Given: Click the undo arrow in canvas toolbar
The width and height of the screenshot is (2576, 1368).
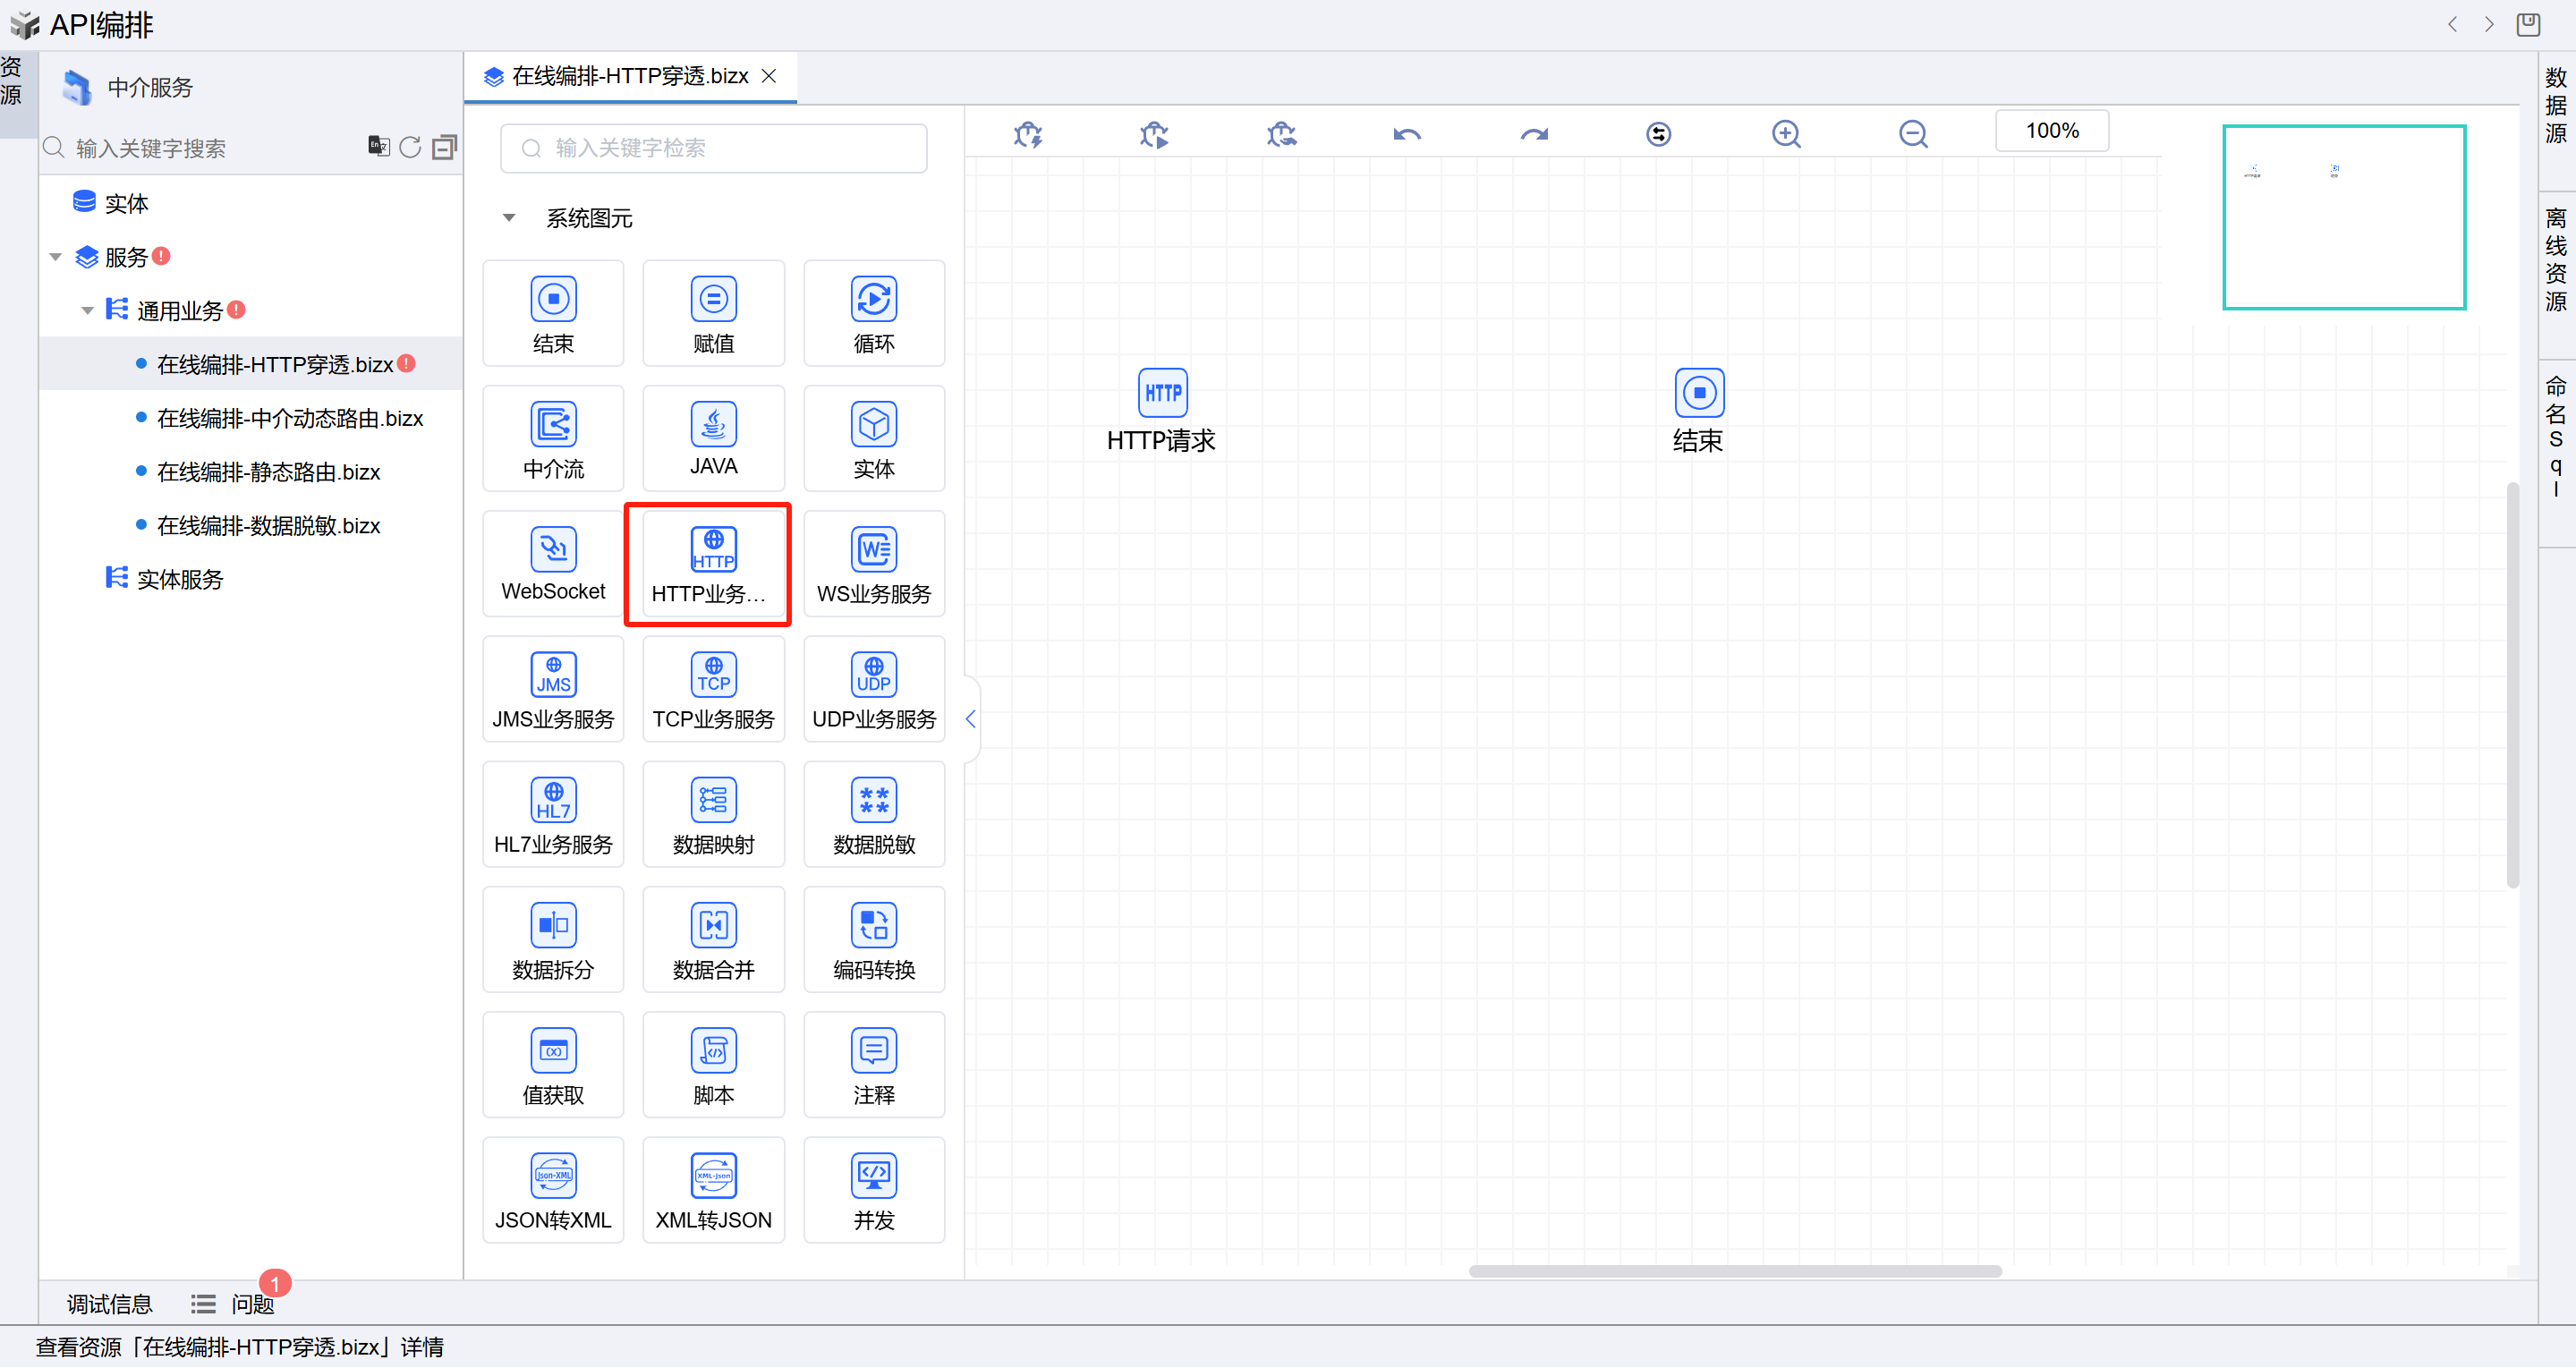Looking at the screenshot, I should 1406,134.
